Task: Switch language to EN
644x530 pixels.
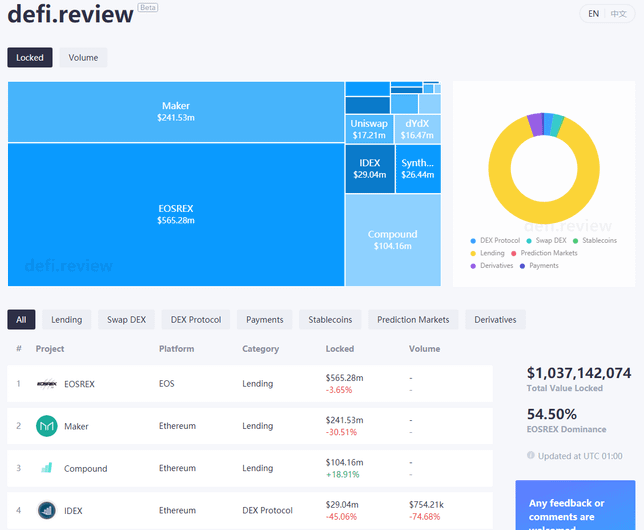Action: tap(594, 14)
